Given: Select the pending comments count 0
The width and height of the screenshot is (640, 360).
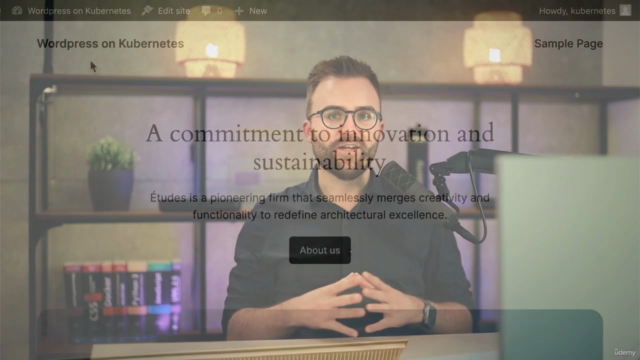Looking at the screenshot, I should 220,11.
